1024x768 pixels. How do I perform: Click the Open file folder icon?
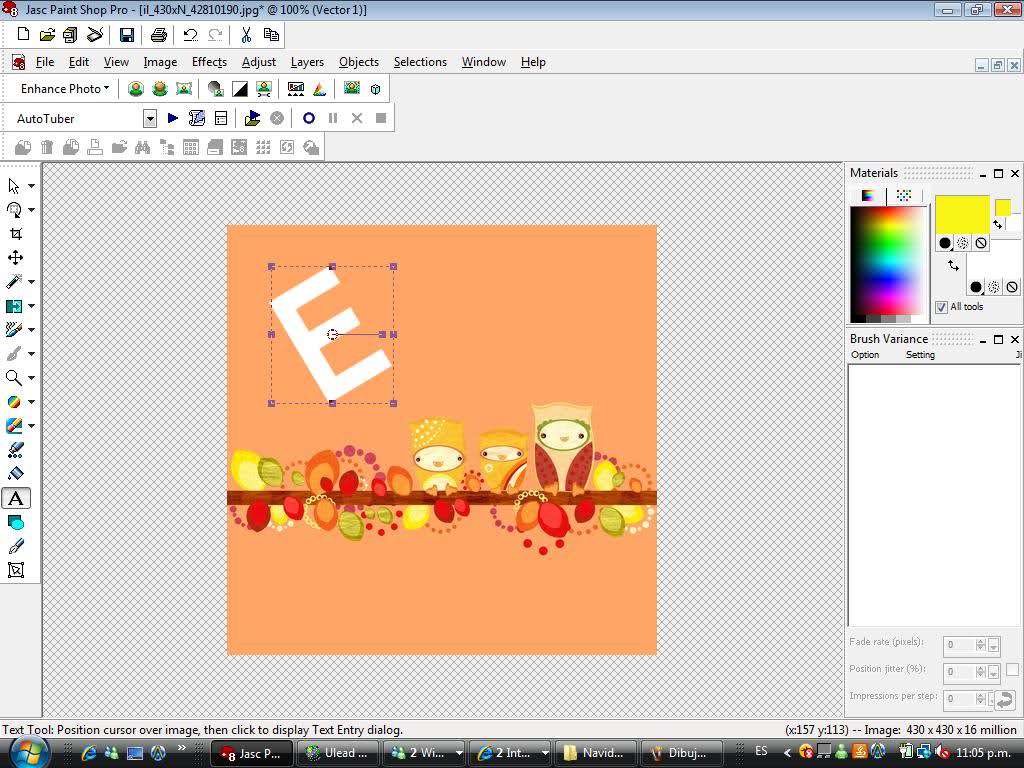(47, 35)
